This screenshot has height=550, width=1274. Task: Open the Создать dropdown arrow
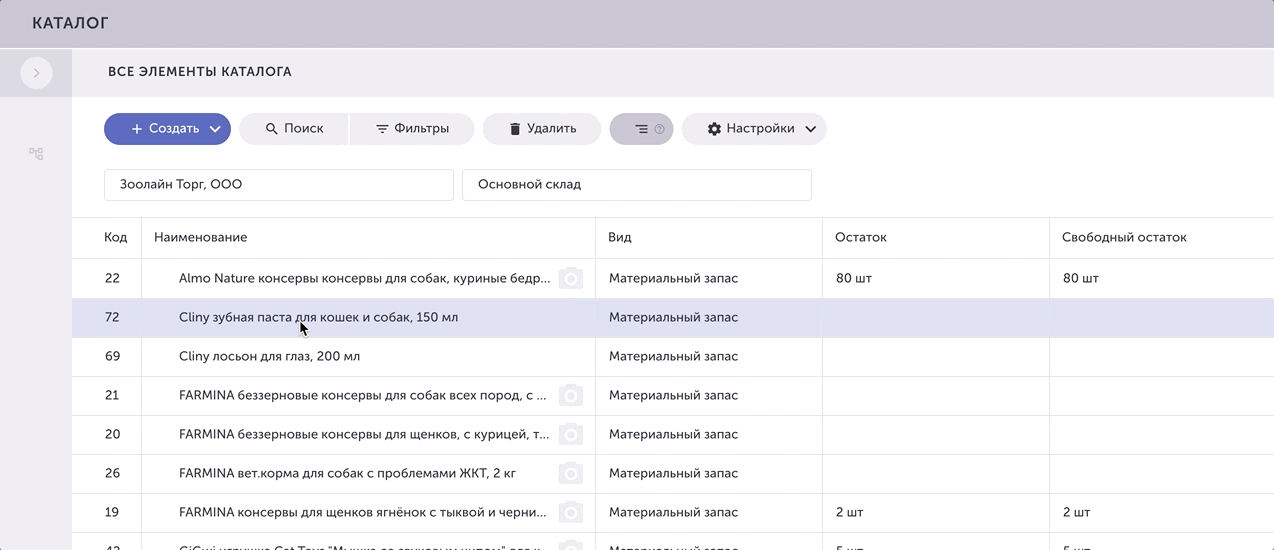(x=215, y=129)
